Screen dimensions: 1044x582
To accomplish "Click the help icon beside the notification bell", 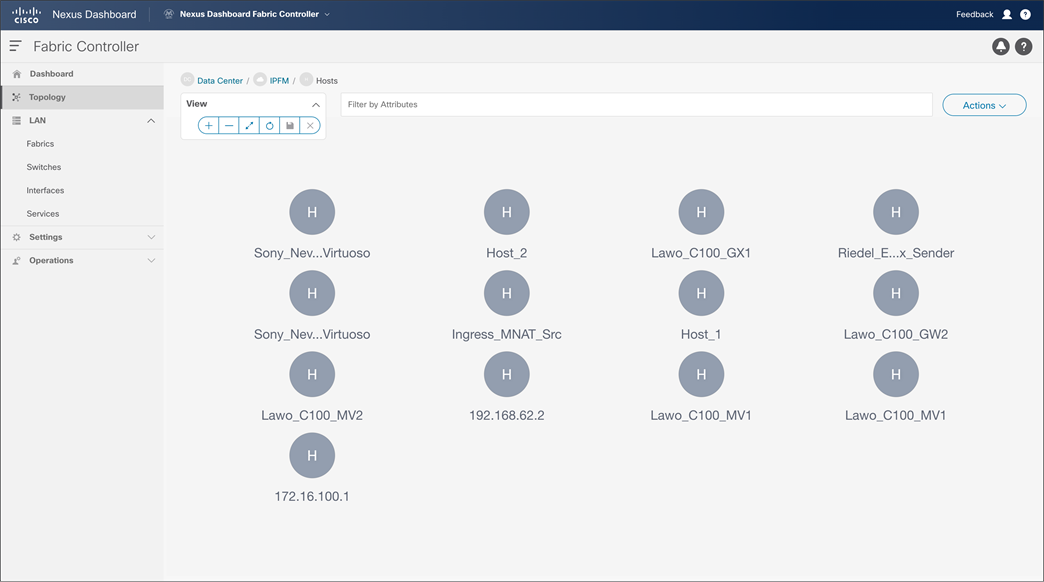I will (x=1023, y=47).
